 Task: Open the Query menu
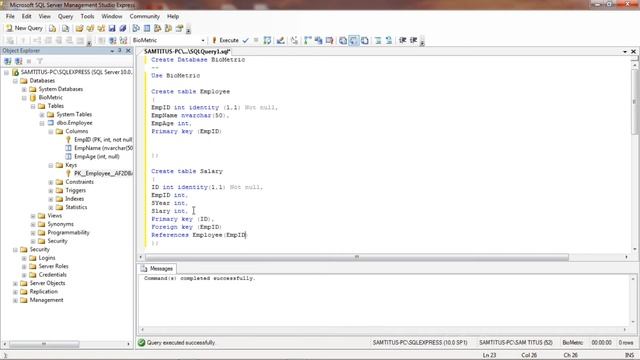(65, 16)
